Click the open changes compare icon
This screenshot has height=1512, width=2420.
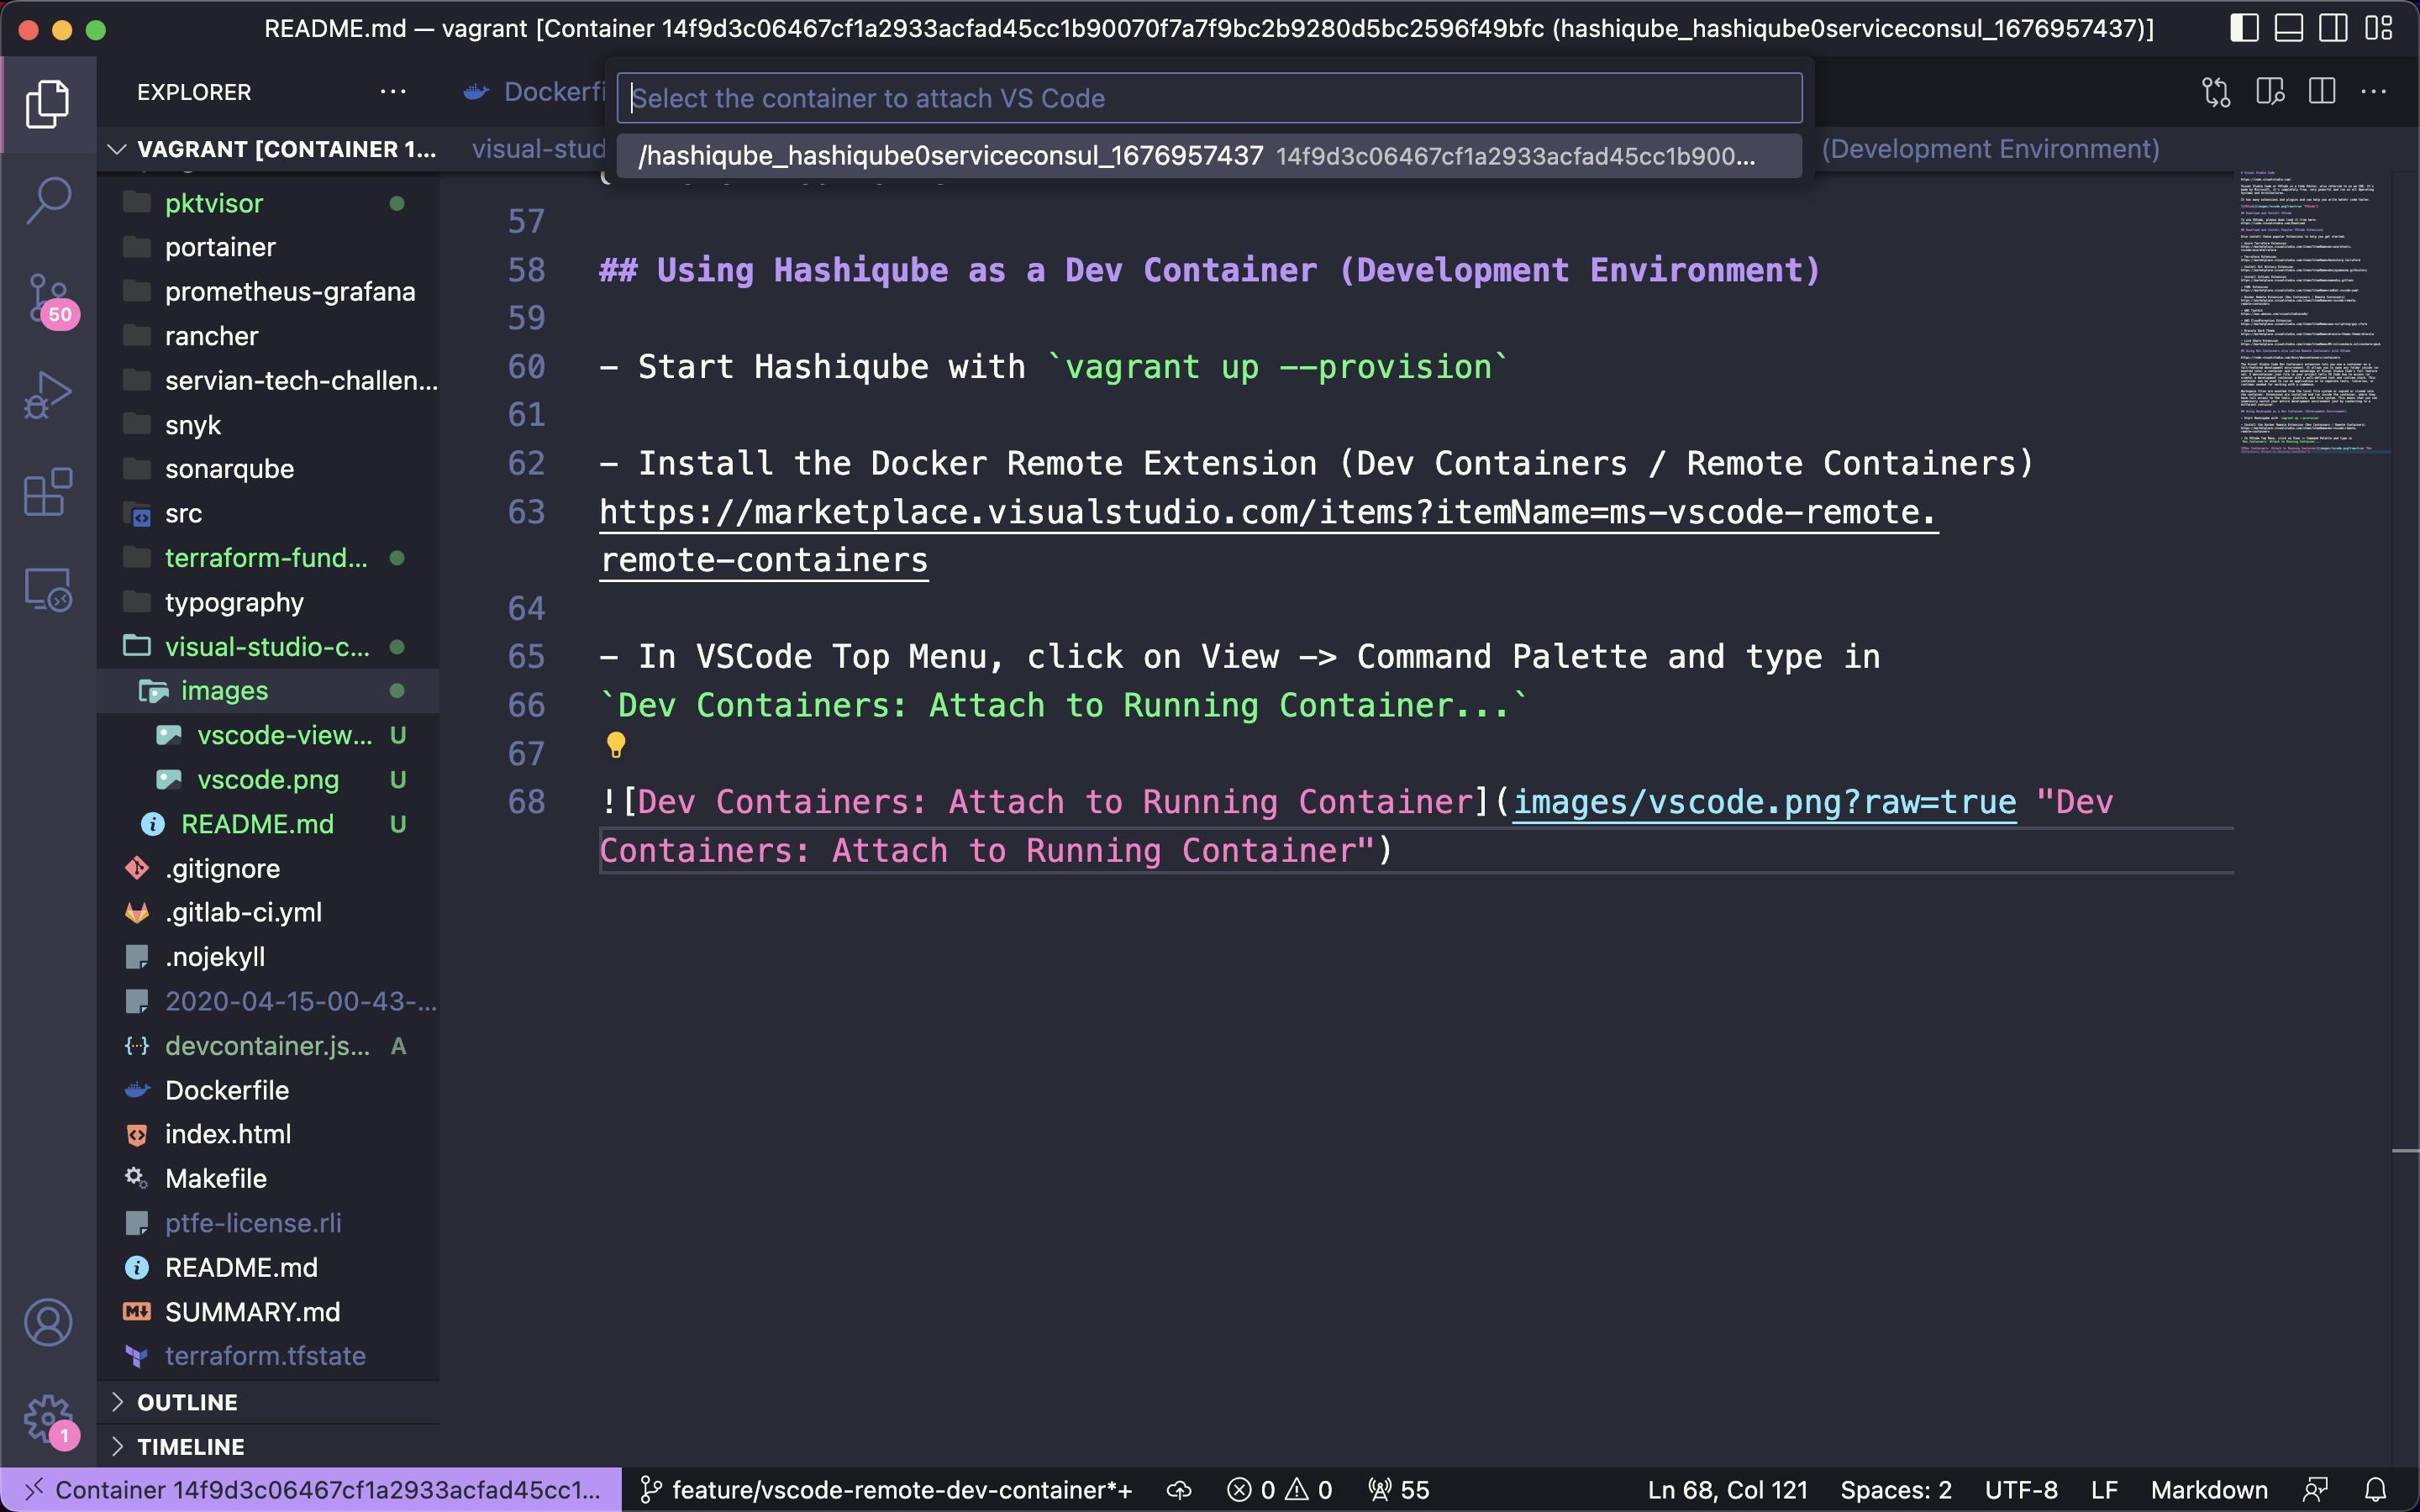pos(2216,92)
